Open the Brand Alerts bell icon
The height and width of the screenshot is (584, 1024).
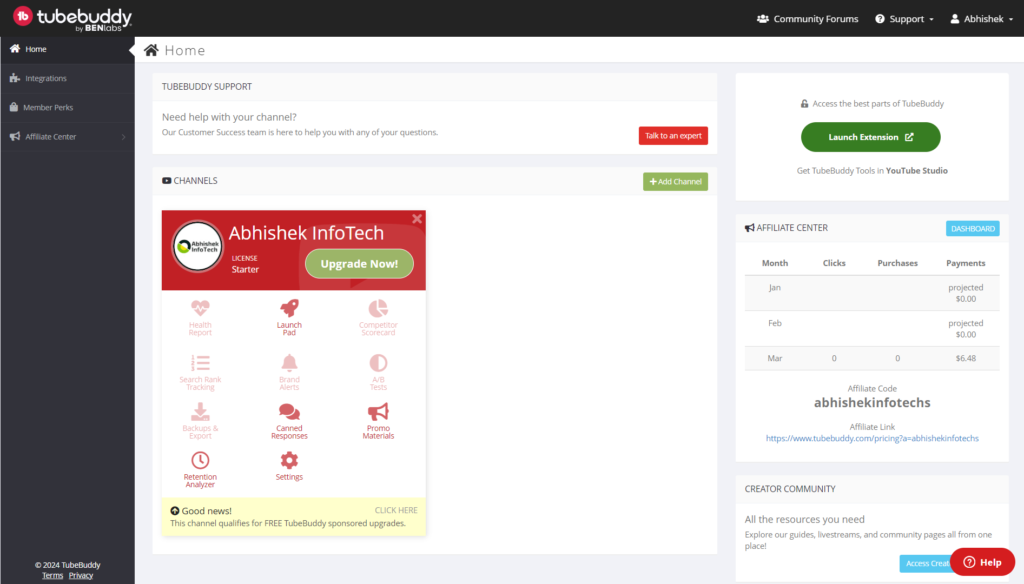click(289, 363)
